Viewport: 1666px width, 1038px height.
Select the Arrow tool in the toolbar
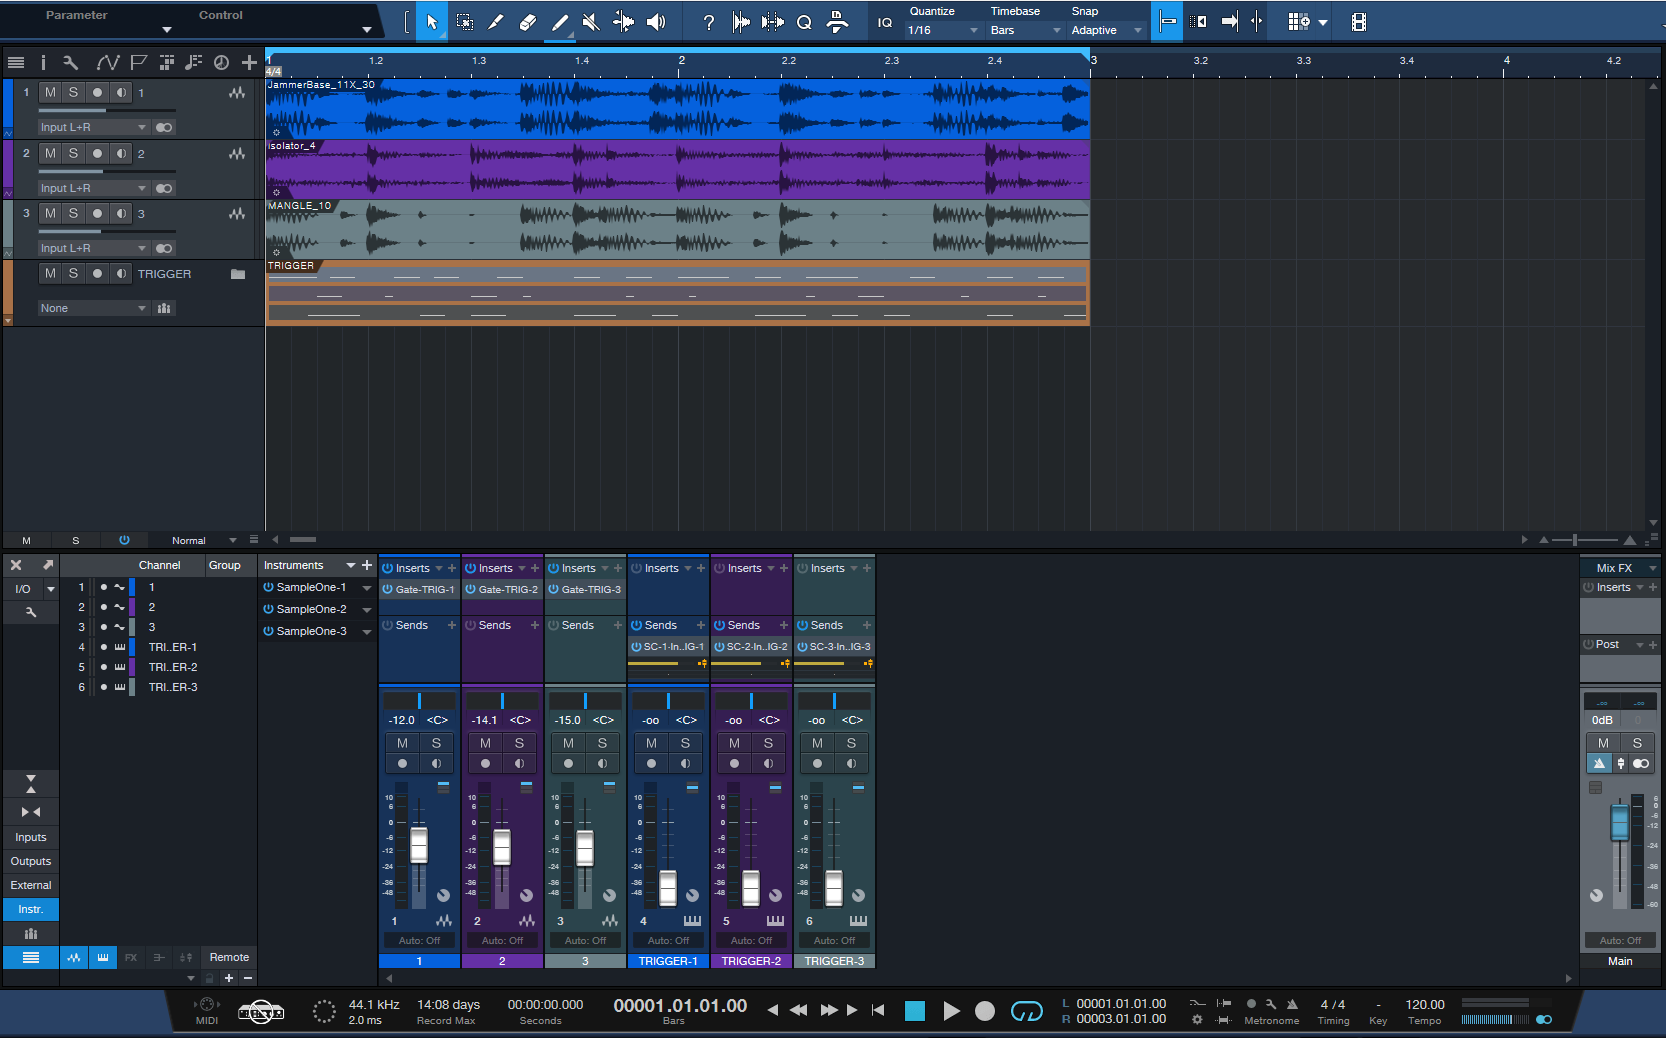point(431,21)
